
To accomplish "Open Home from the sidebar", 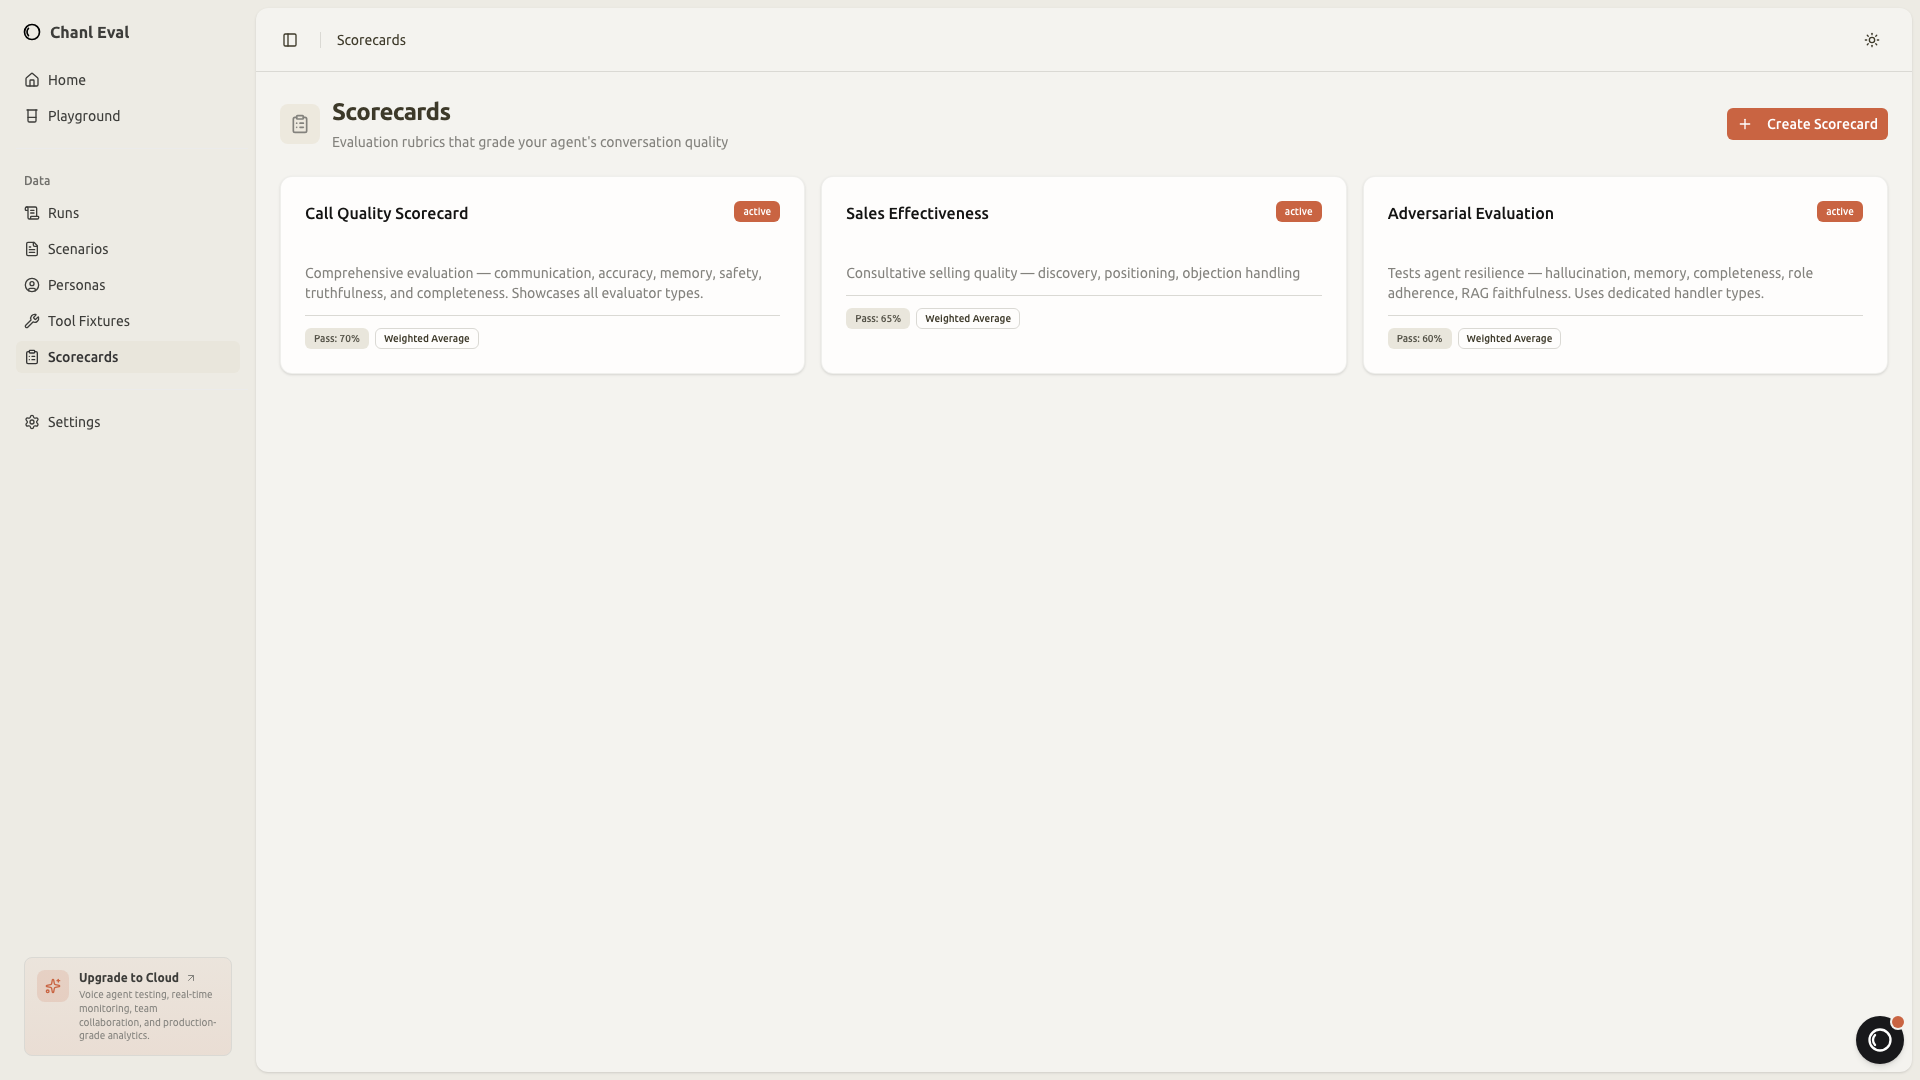I will point(65,80).
